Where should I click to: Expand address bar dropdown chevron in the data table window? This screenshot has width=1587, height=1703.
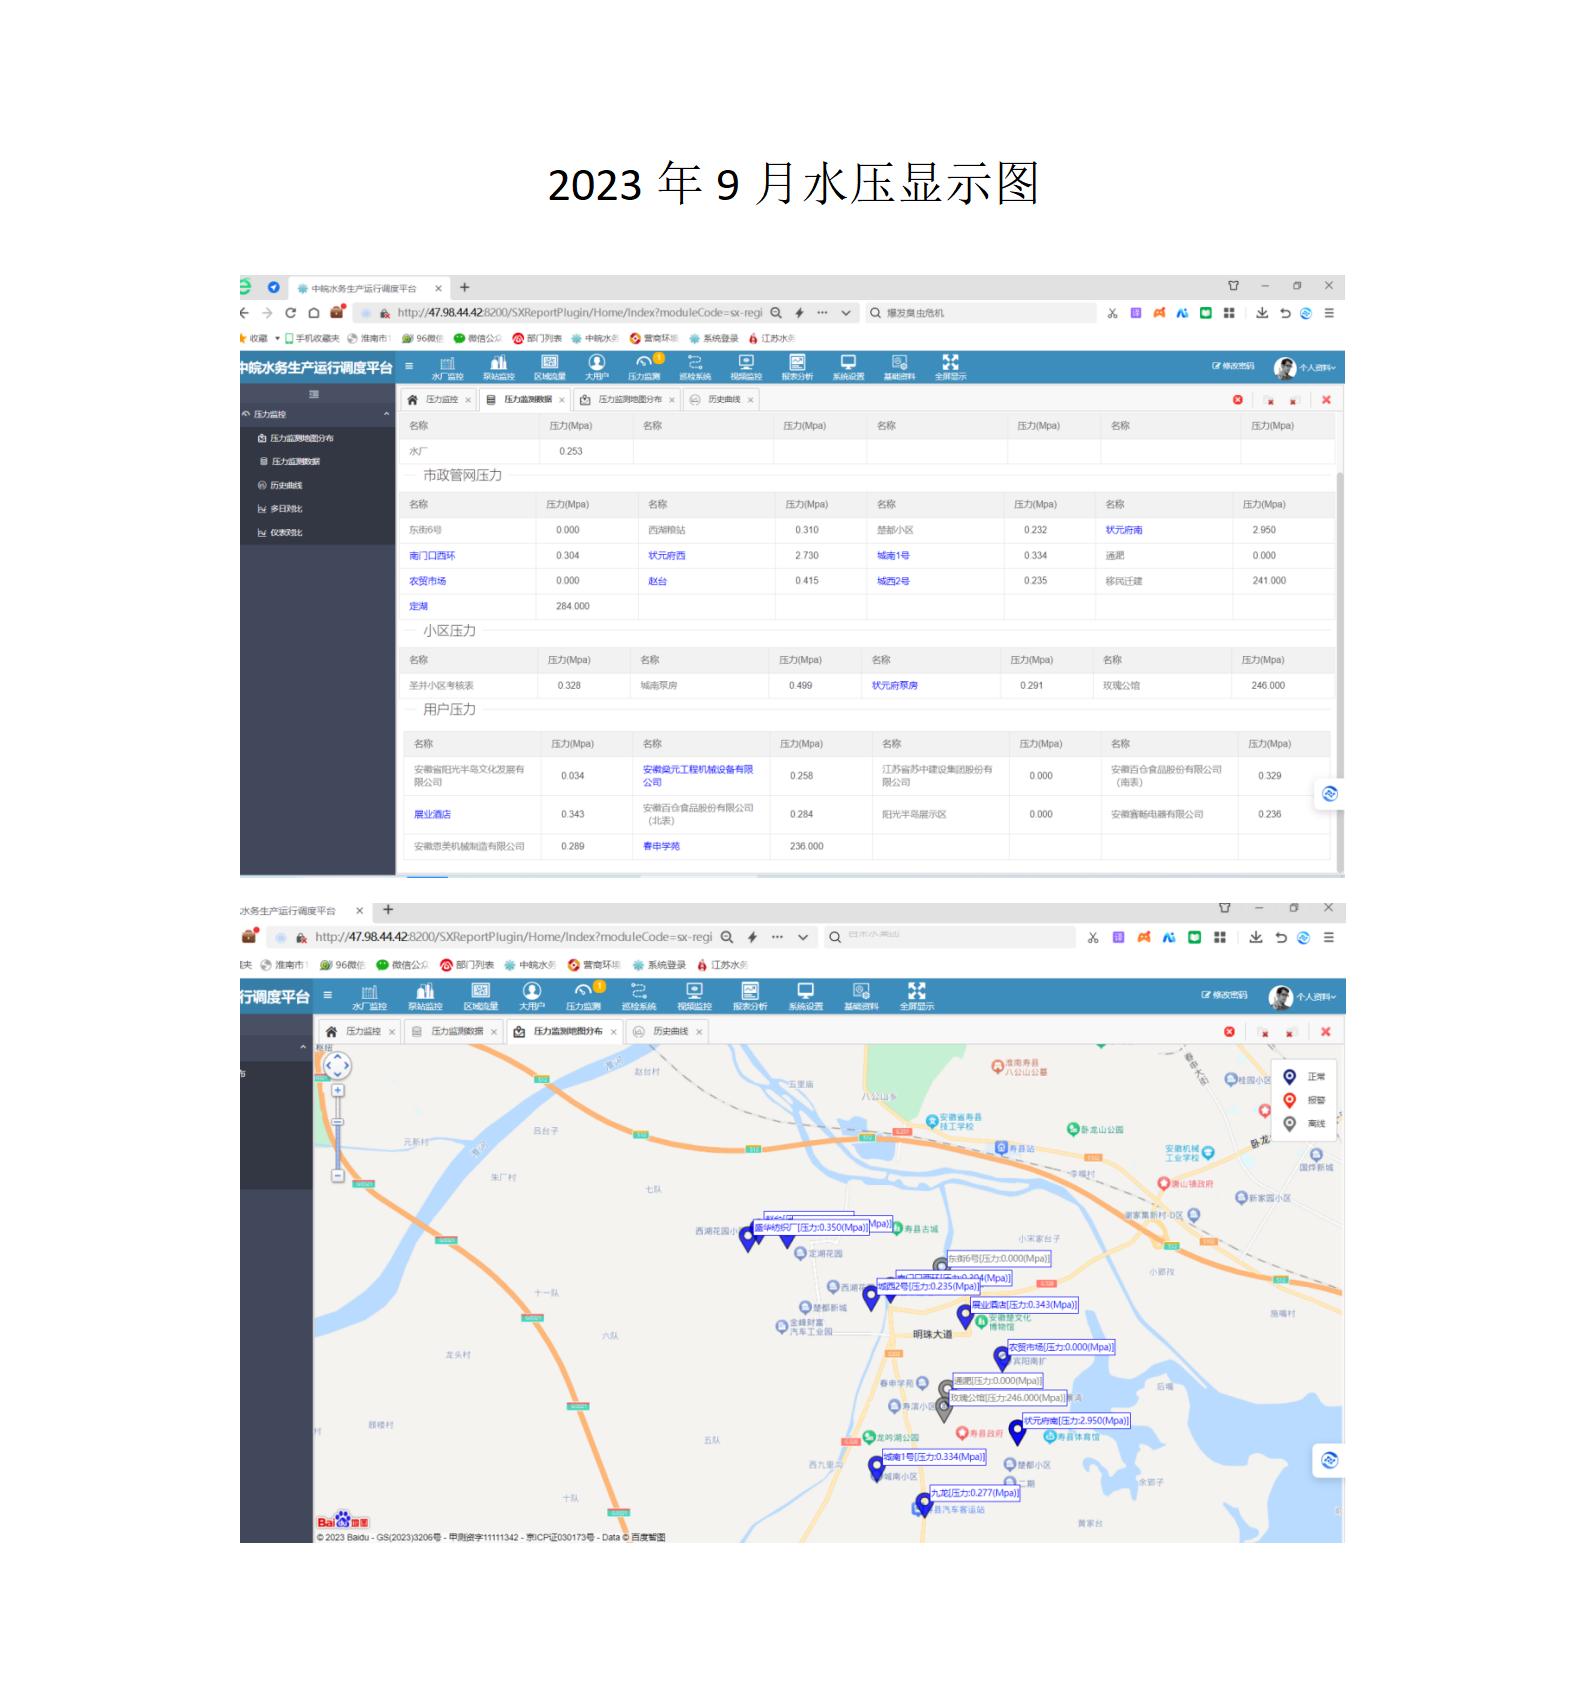click(x=846, y=313)
